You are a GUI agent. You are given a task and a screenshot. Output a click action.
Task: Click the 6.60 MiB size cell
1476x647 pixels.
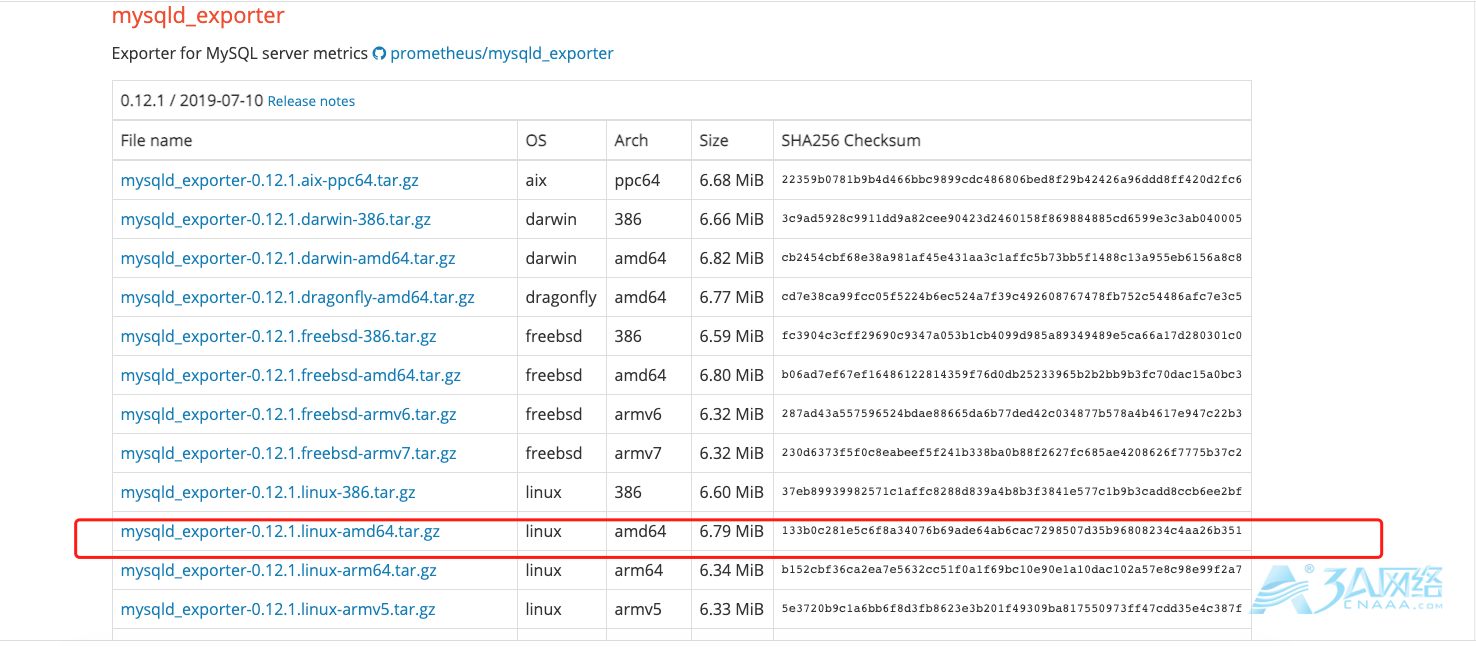pyautogui.click(x=731, y=492)
